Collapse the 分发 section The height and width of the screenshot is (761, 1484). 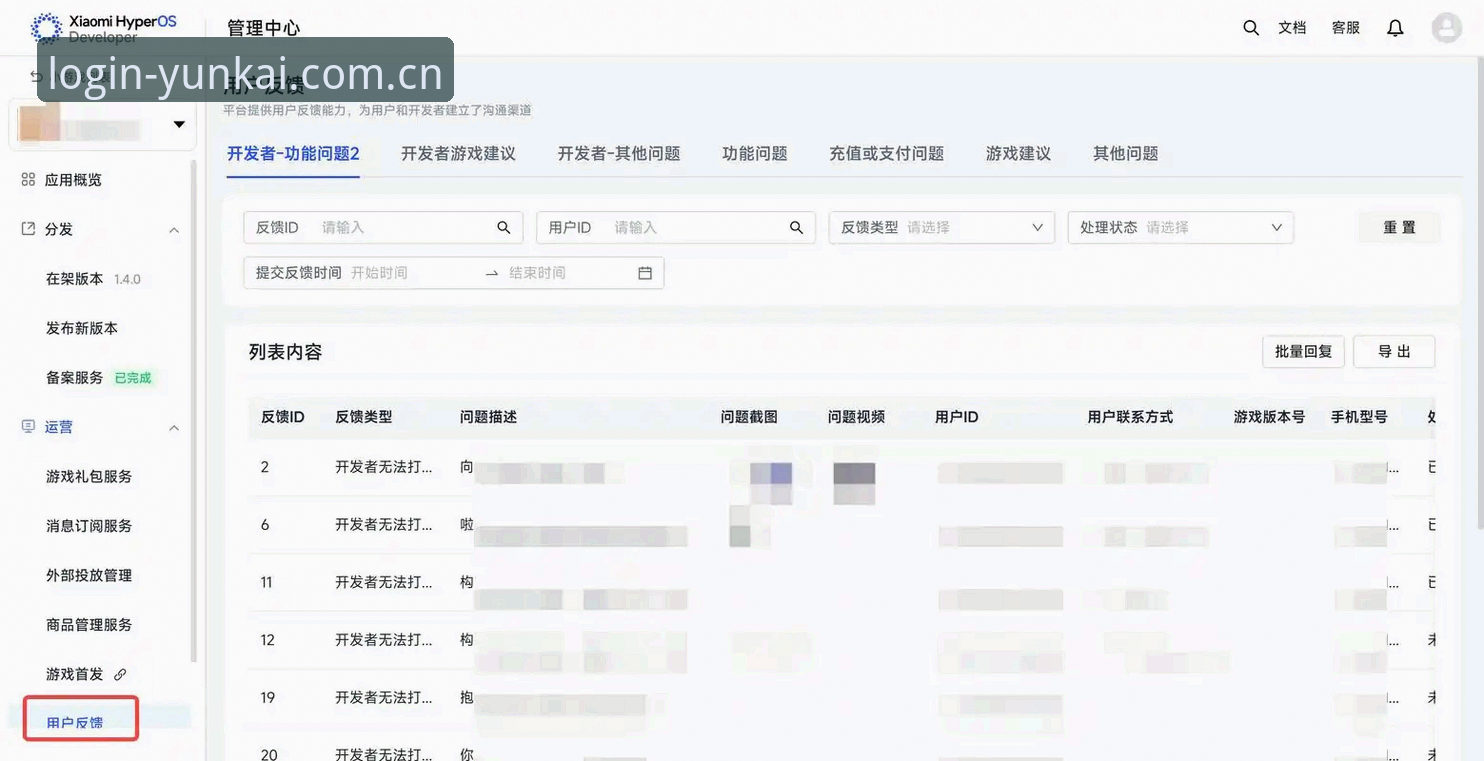point(174,230)
